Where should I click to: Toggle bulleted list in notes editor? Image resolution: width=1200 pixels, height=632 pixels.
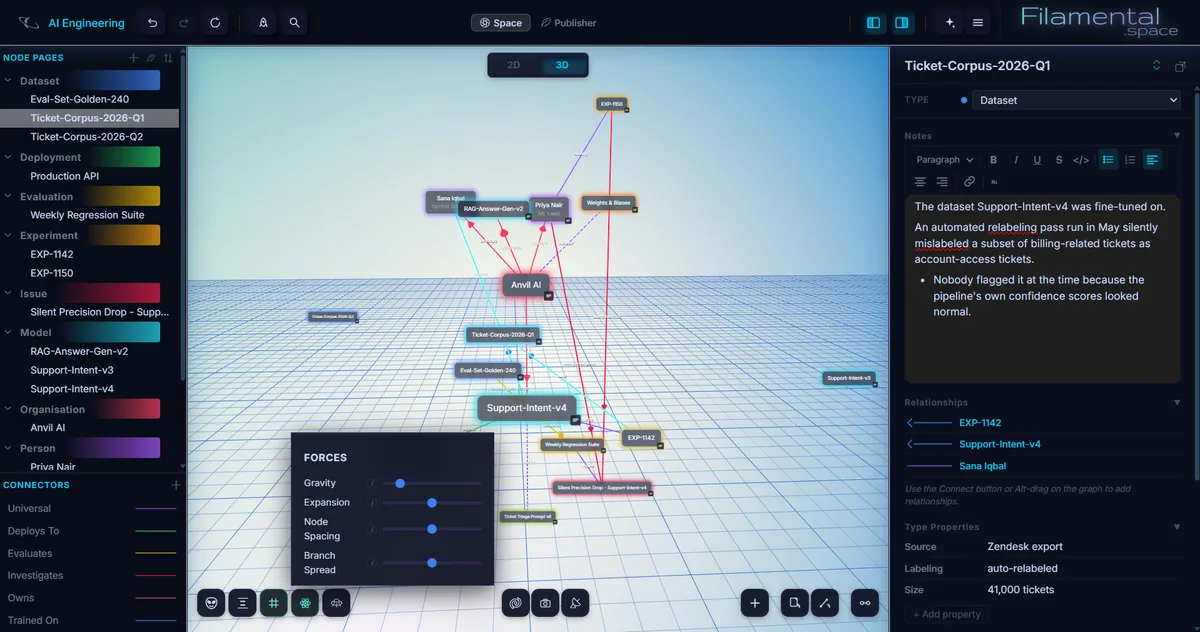[1108, 160]
